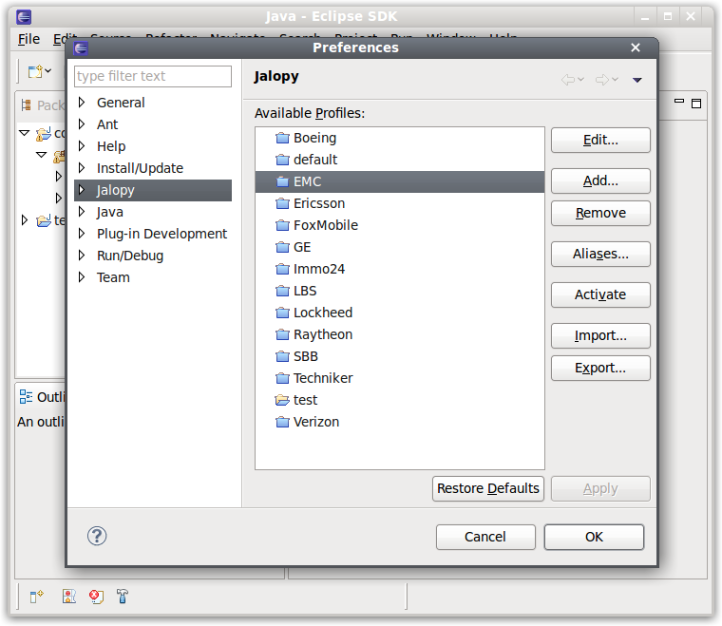This screenshot has height=626, width=722.
Task: Open the Aliases... dialog
Action: [600, 254]
